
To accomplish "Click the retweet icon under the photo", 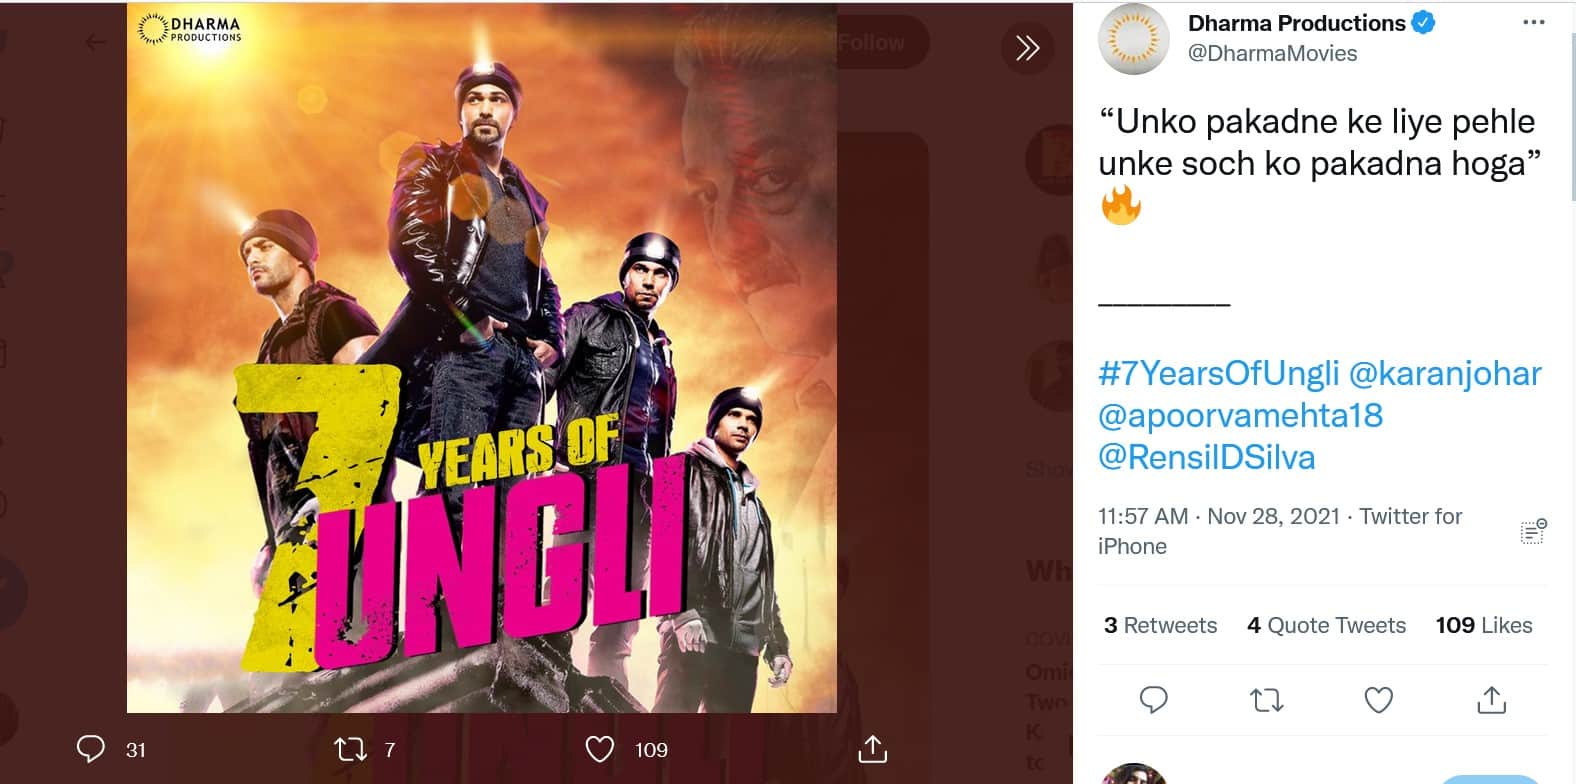I will click(x=350, y=749).
